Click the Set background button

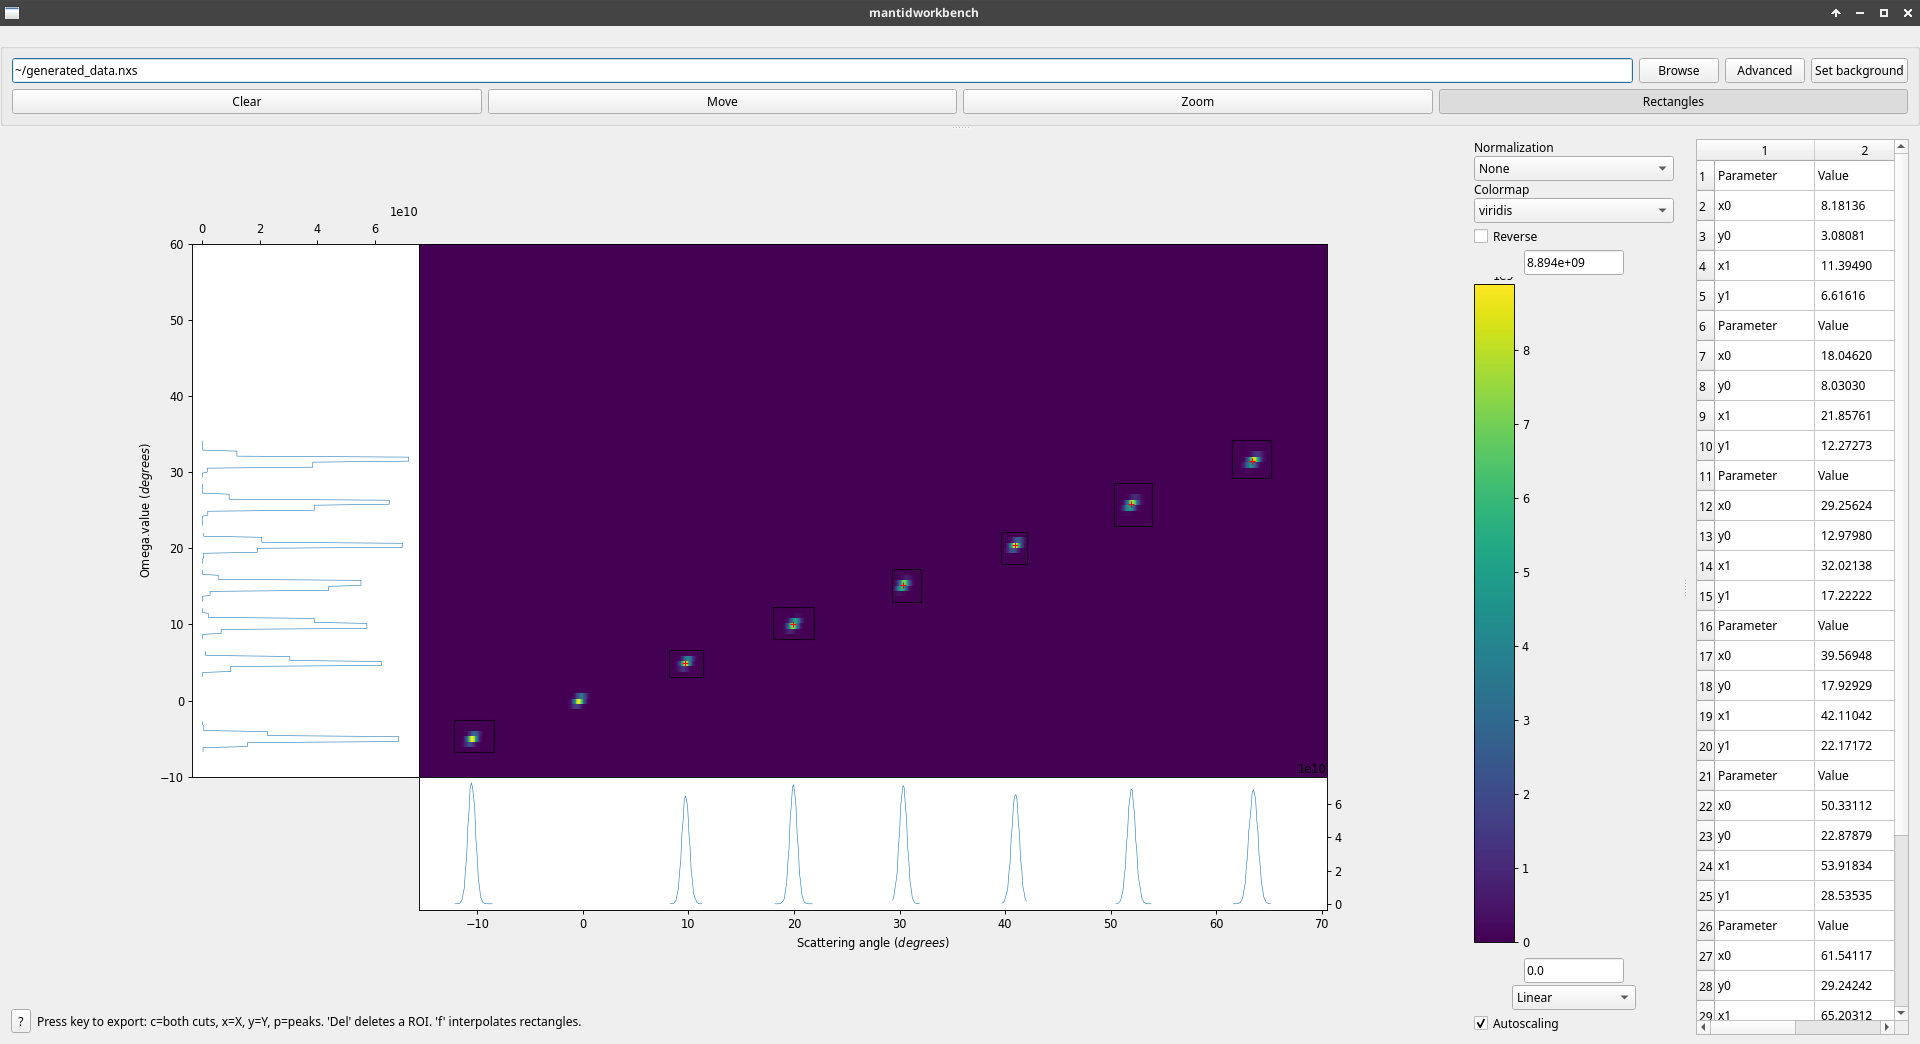coord(1858,70)
